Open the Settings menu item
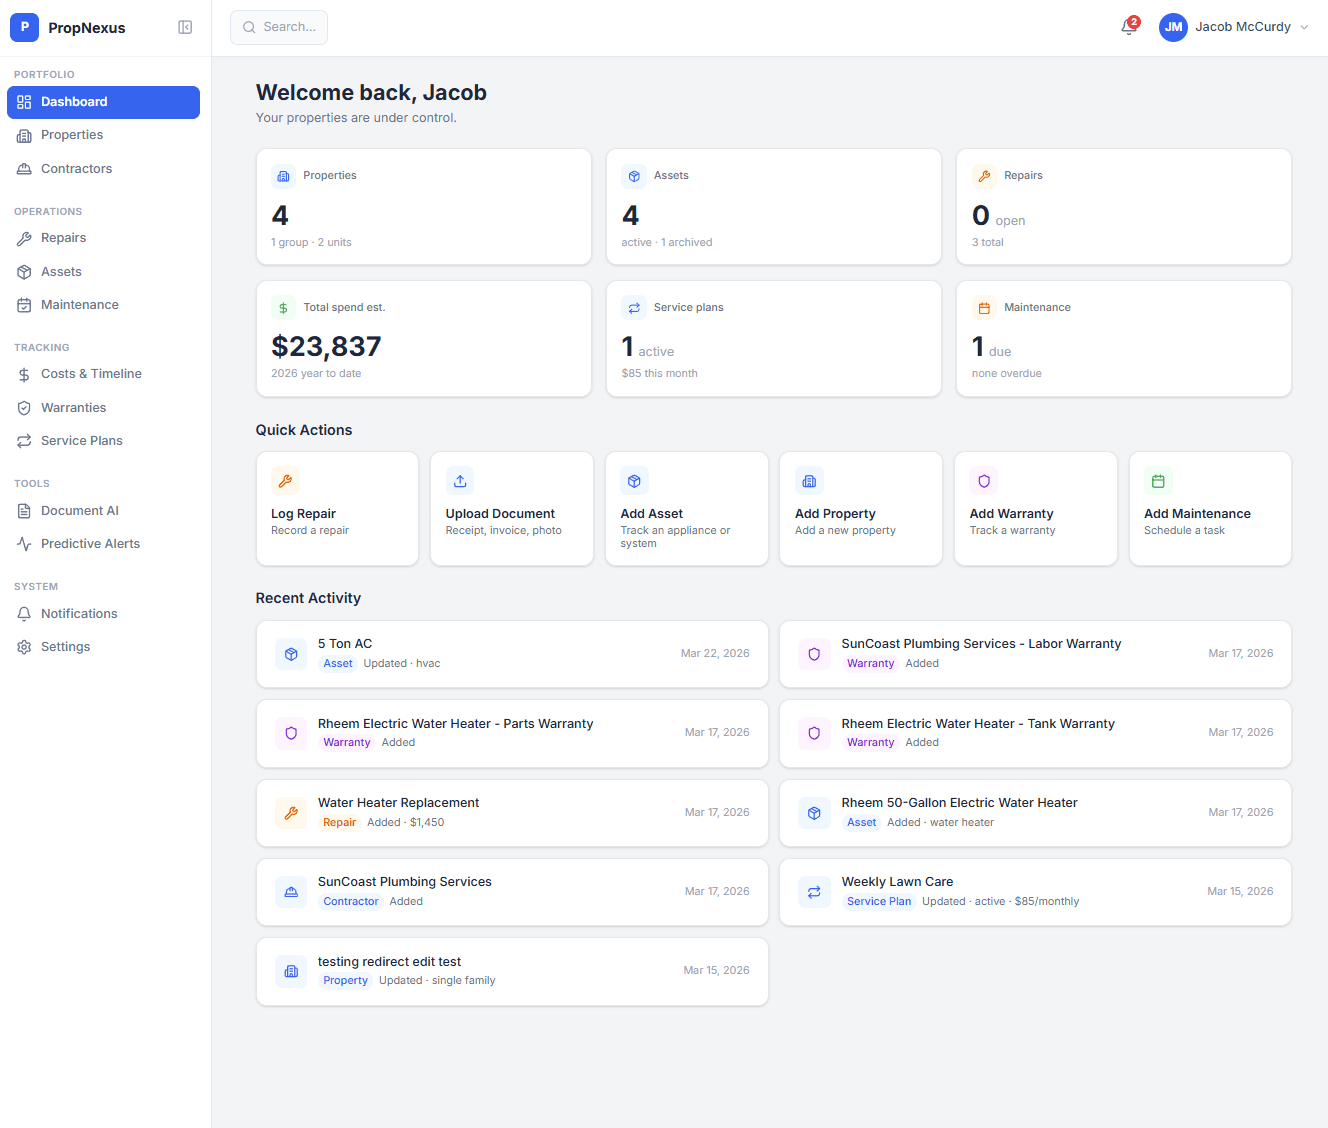 [65, 646]
